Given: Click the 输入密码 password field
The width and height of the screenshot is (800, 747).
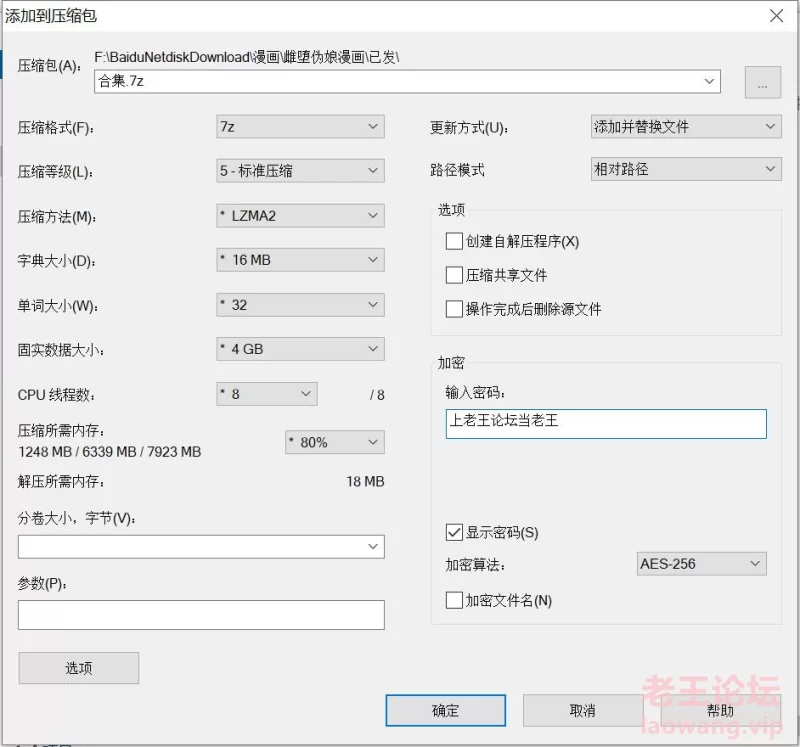Looking at the screenshot, I should tap(606, 424).
